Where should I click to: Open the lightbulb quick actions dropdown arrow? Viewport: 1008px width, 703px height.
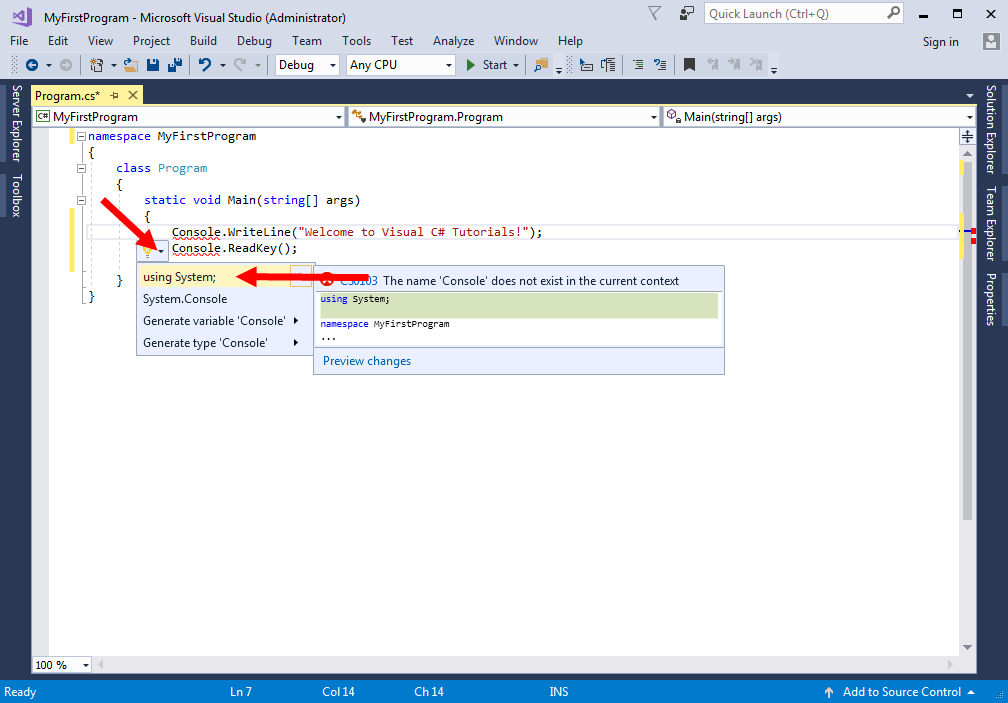pos(161,251)
